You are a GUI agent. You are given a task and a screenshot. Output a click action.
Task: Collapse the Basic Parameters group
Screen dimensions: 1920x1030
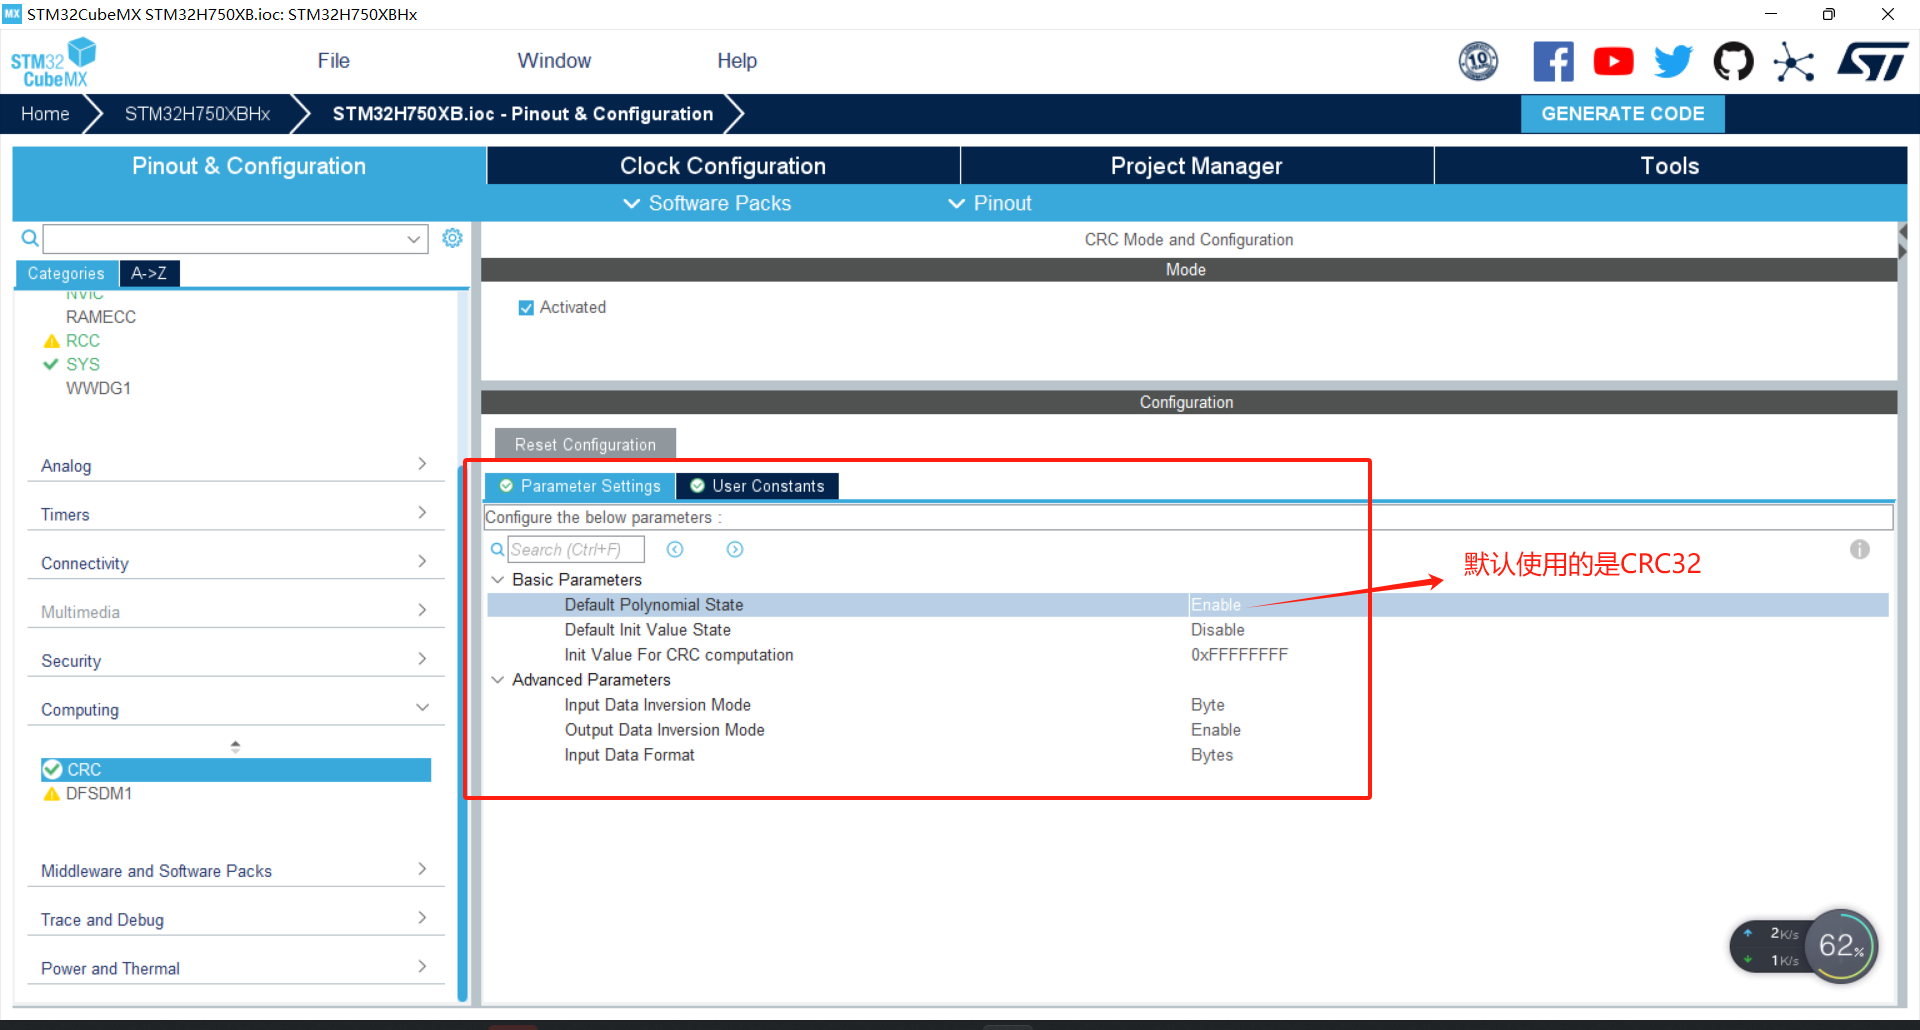[x=497, y=580]
